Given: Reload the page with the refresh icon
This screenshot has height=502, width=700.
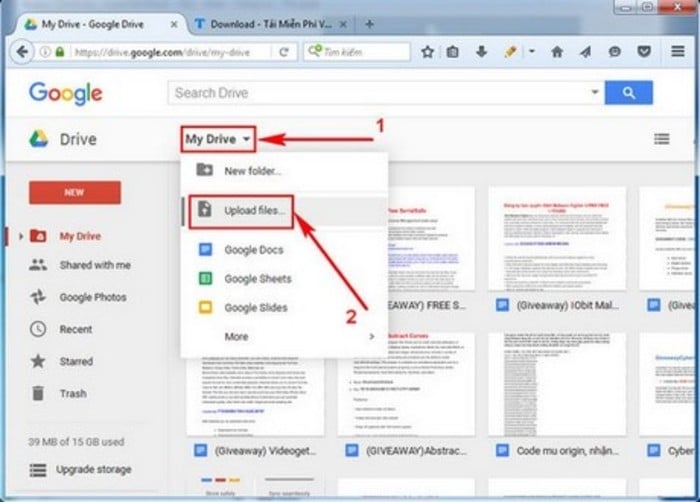Looking at the screenshot, I should pos(284,52).
